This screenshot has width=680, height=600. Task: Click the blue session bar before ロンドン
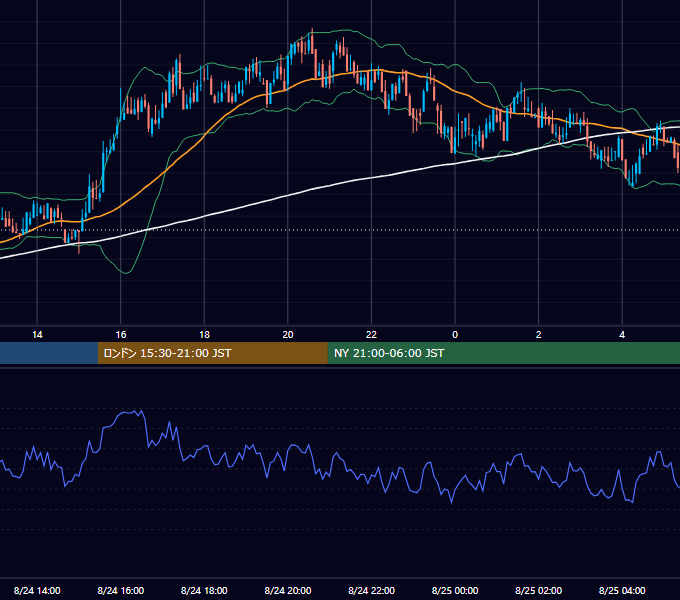(49, 353)
